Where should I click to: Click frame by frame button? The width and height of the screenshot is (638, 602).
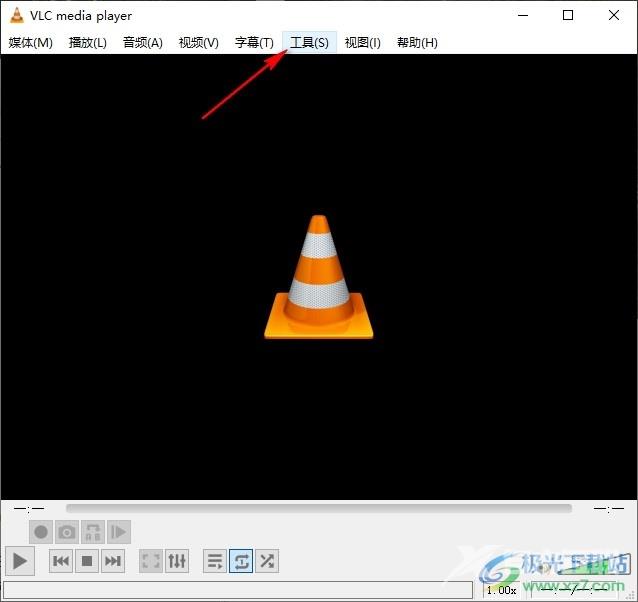[119, 532]
